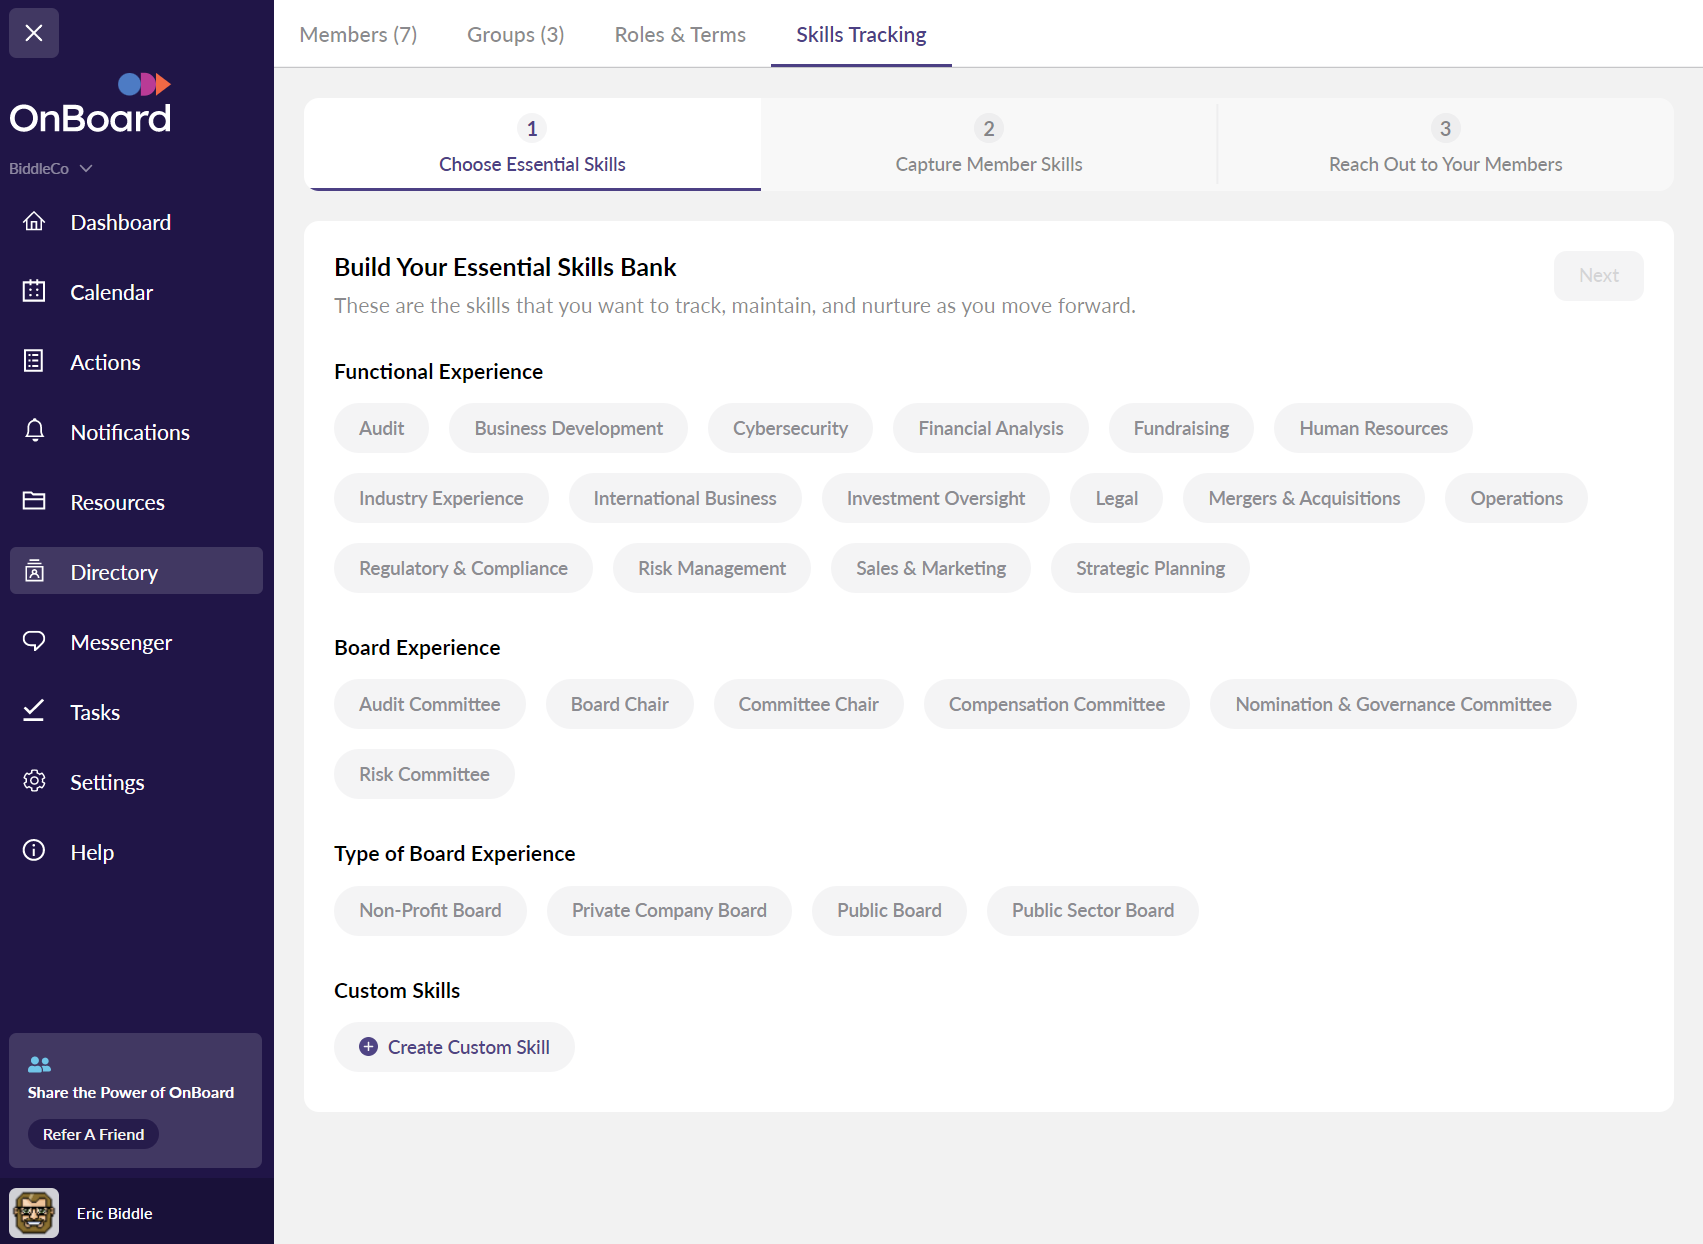Viewport: 1703px width, 1244px height.
Task: Open Resources folder icon in sidebar
Action: [34, 501]
